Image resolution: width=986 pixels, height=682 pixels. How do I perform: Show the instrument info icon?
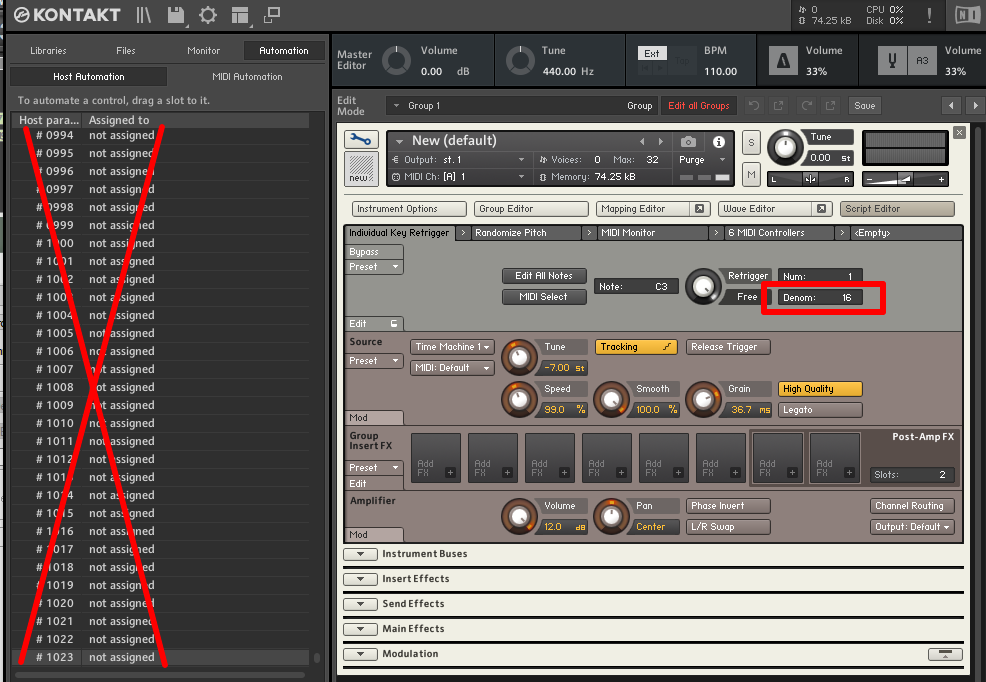tap(719, 141)
